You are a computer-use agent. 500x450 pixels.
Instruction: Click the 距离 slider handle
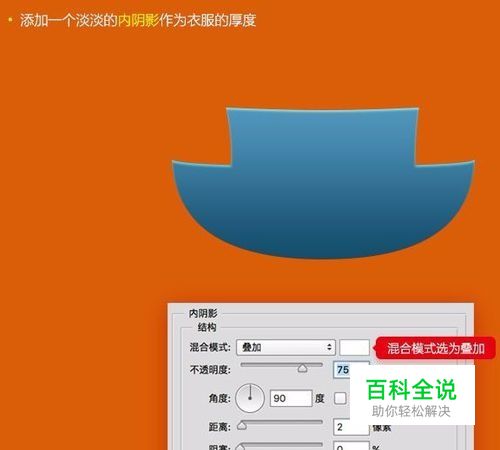click(x=242, y=426)
